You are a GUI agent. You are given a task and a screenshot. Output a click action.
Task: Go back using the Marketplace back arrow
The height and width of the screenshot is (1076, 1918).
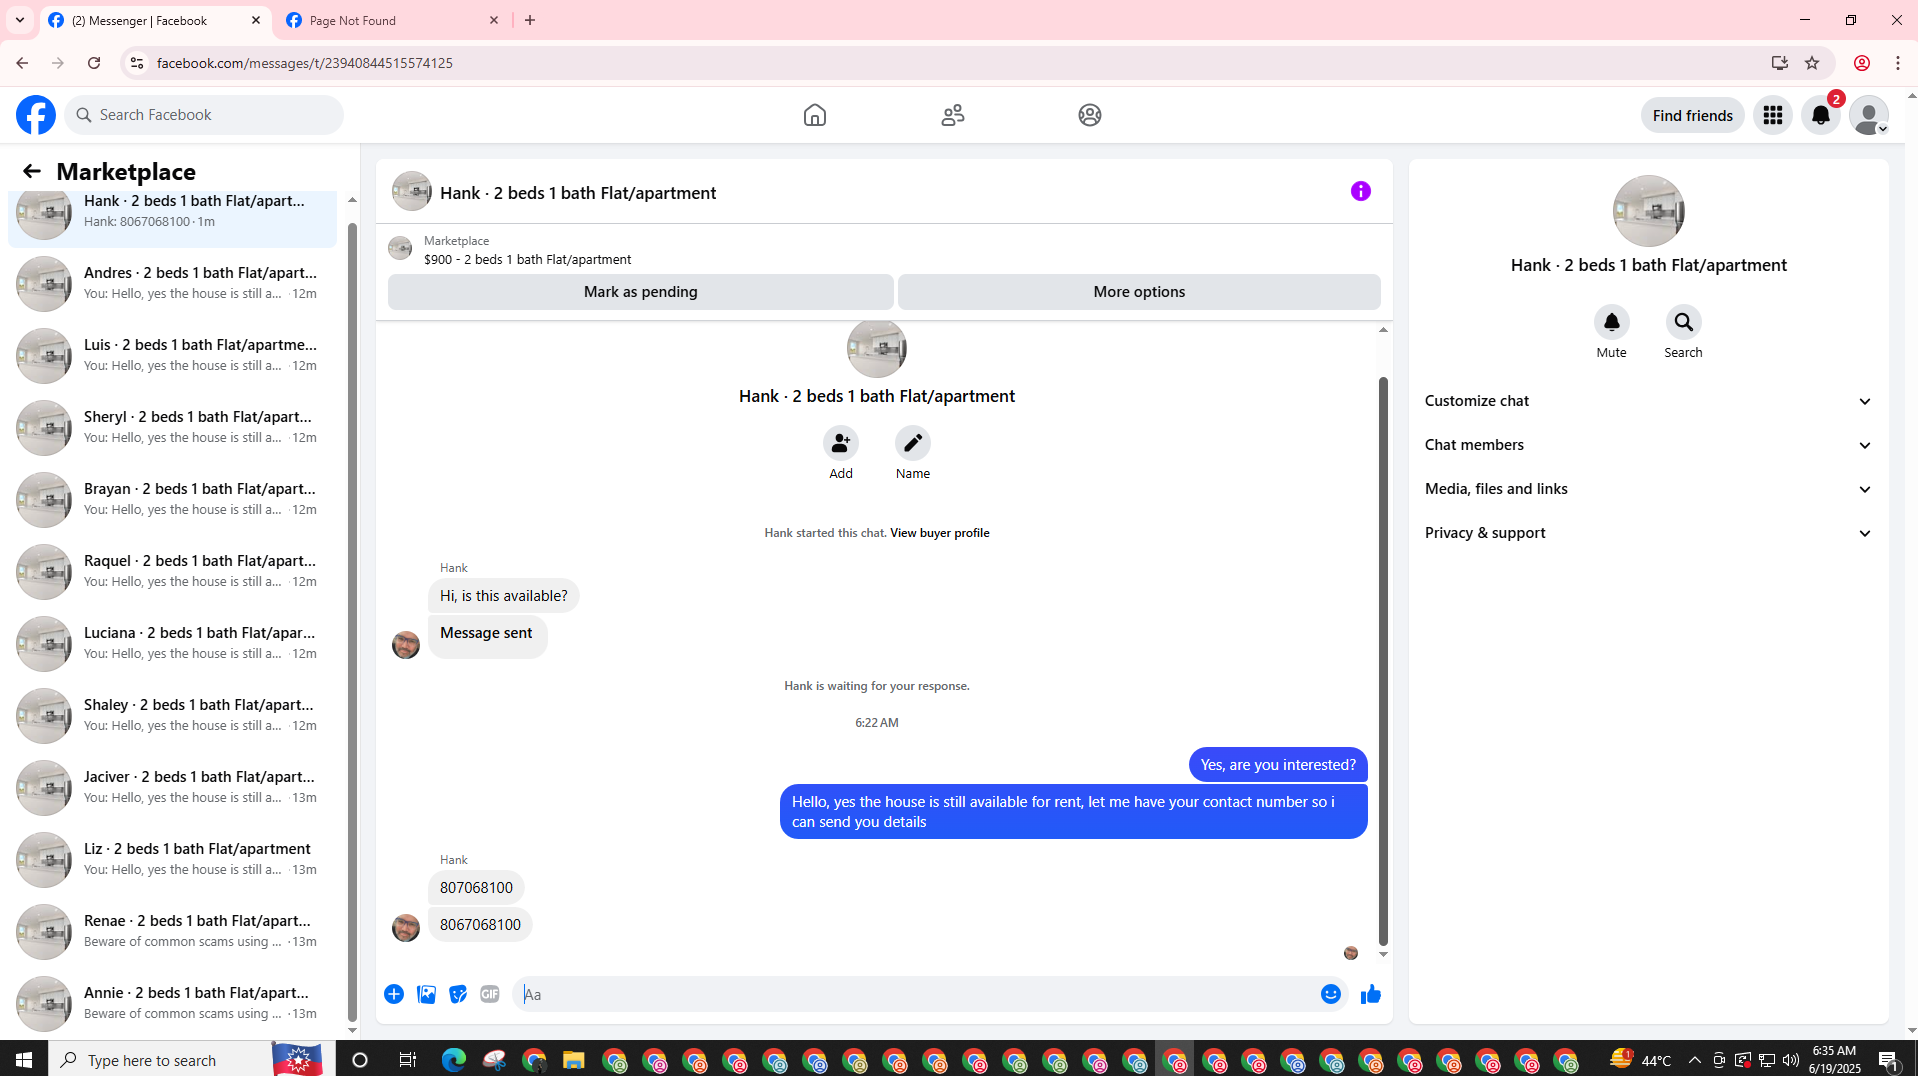[32, 171]
